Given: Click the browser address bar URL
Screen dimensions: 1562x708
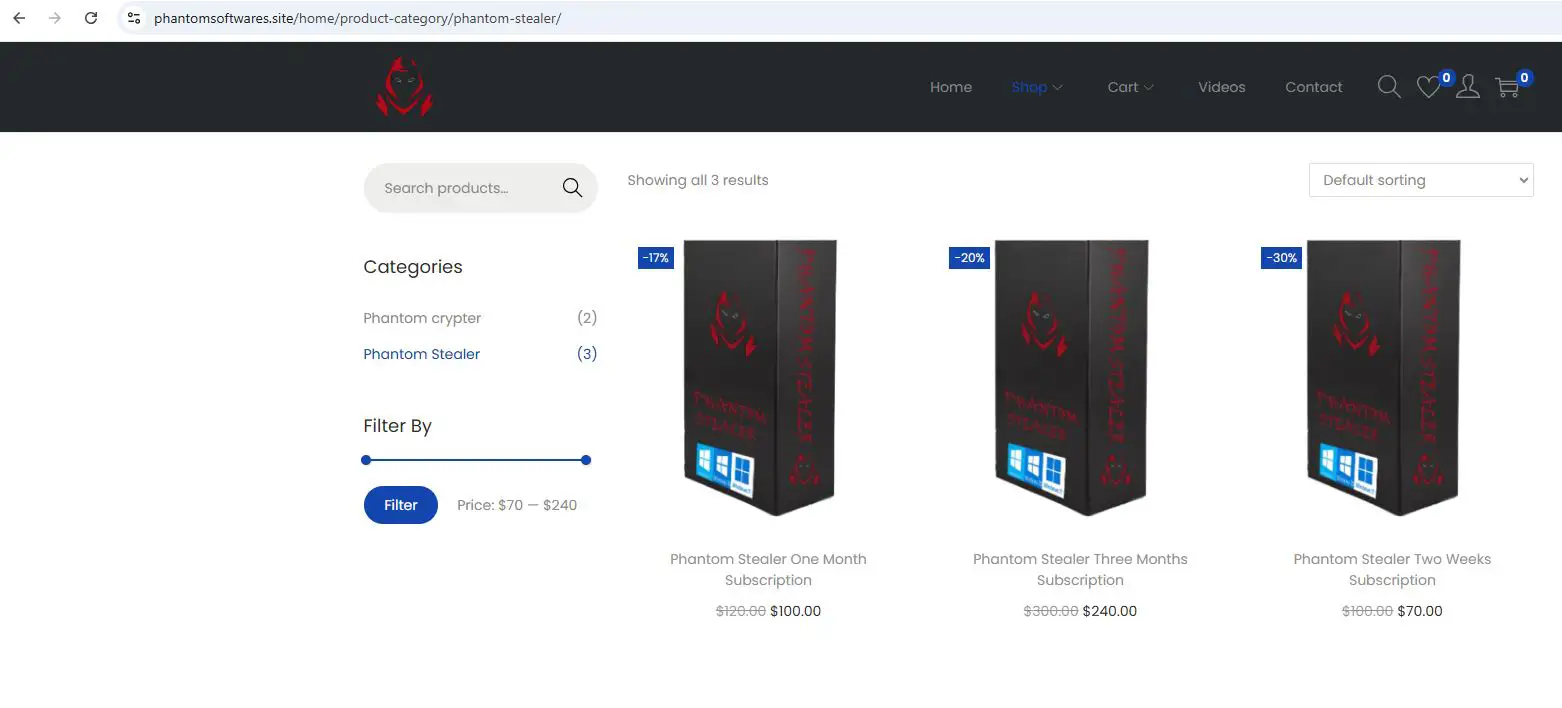Looking at the screenshot, I should pos(357,19).
